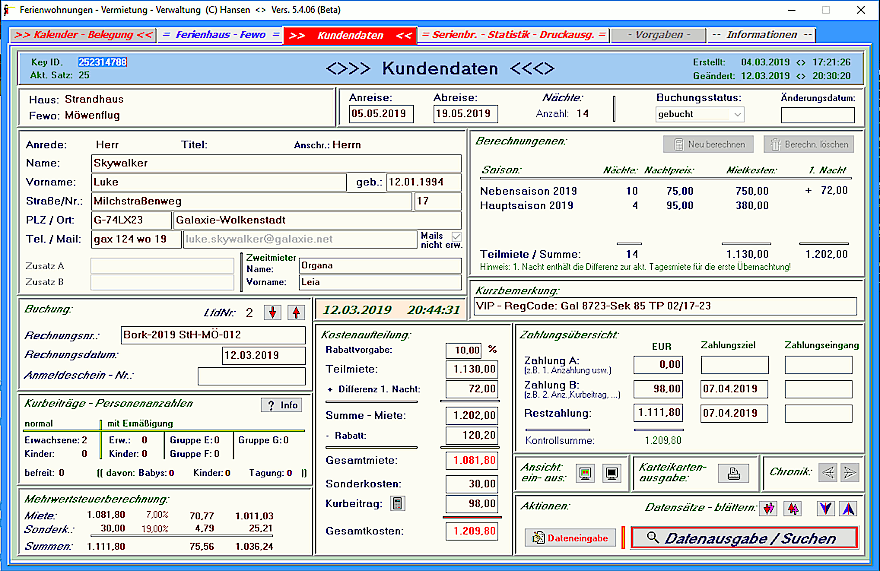Click the black Ansicht view-off monitor icon

pos(611,473)
